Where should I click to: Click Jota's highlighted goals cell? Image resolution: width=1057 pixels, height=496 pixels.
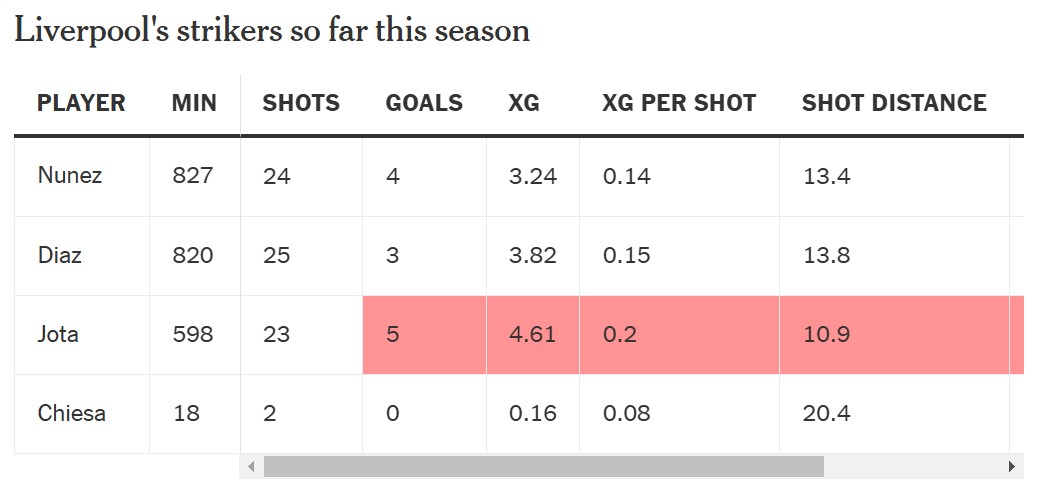(x=424, y=334)
